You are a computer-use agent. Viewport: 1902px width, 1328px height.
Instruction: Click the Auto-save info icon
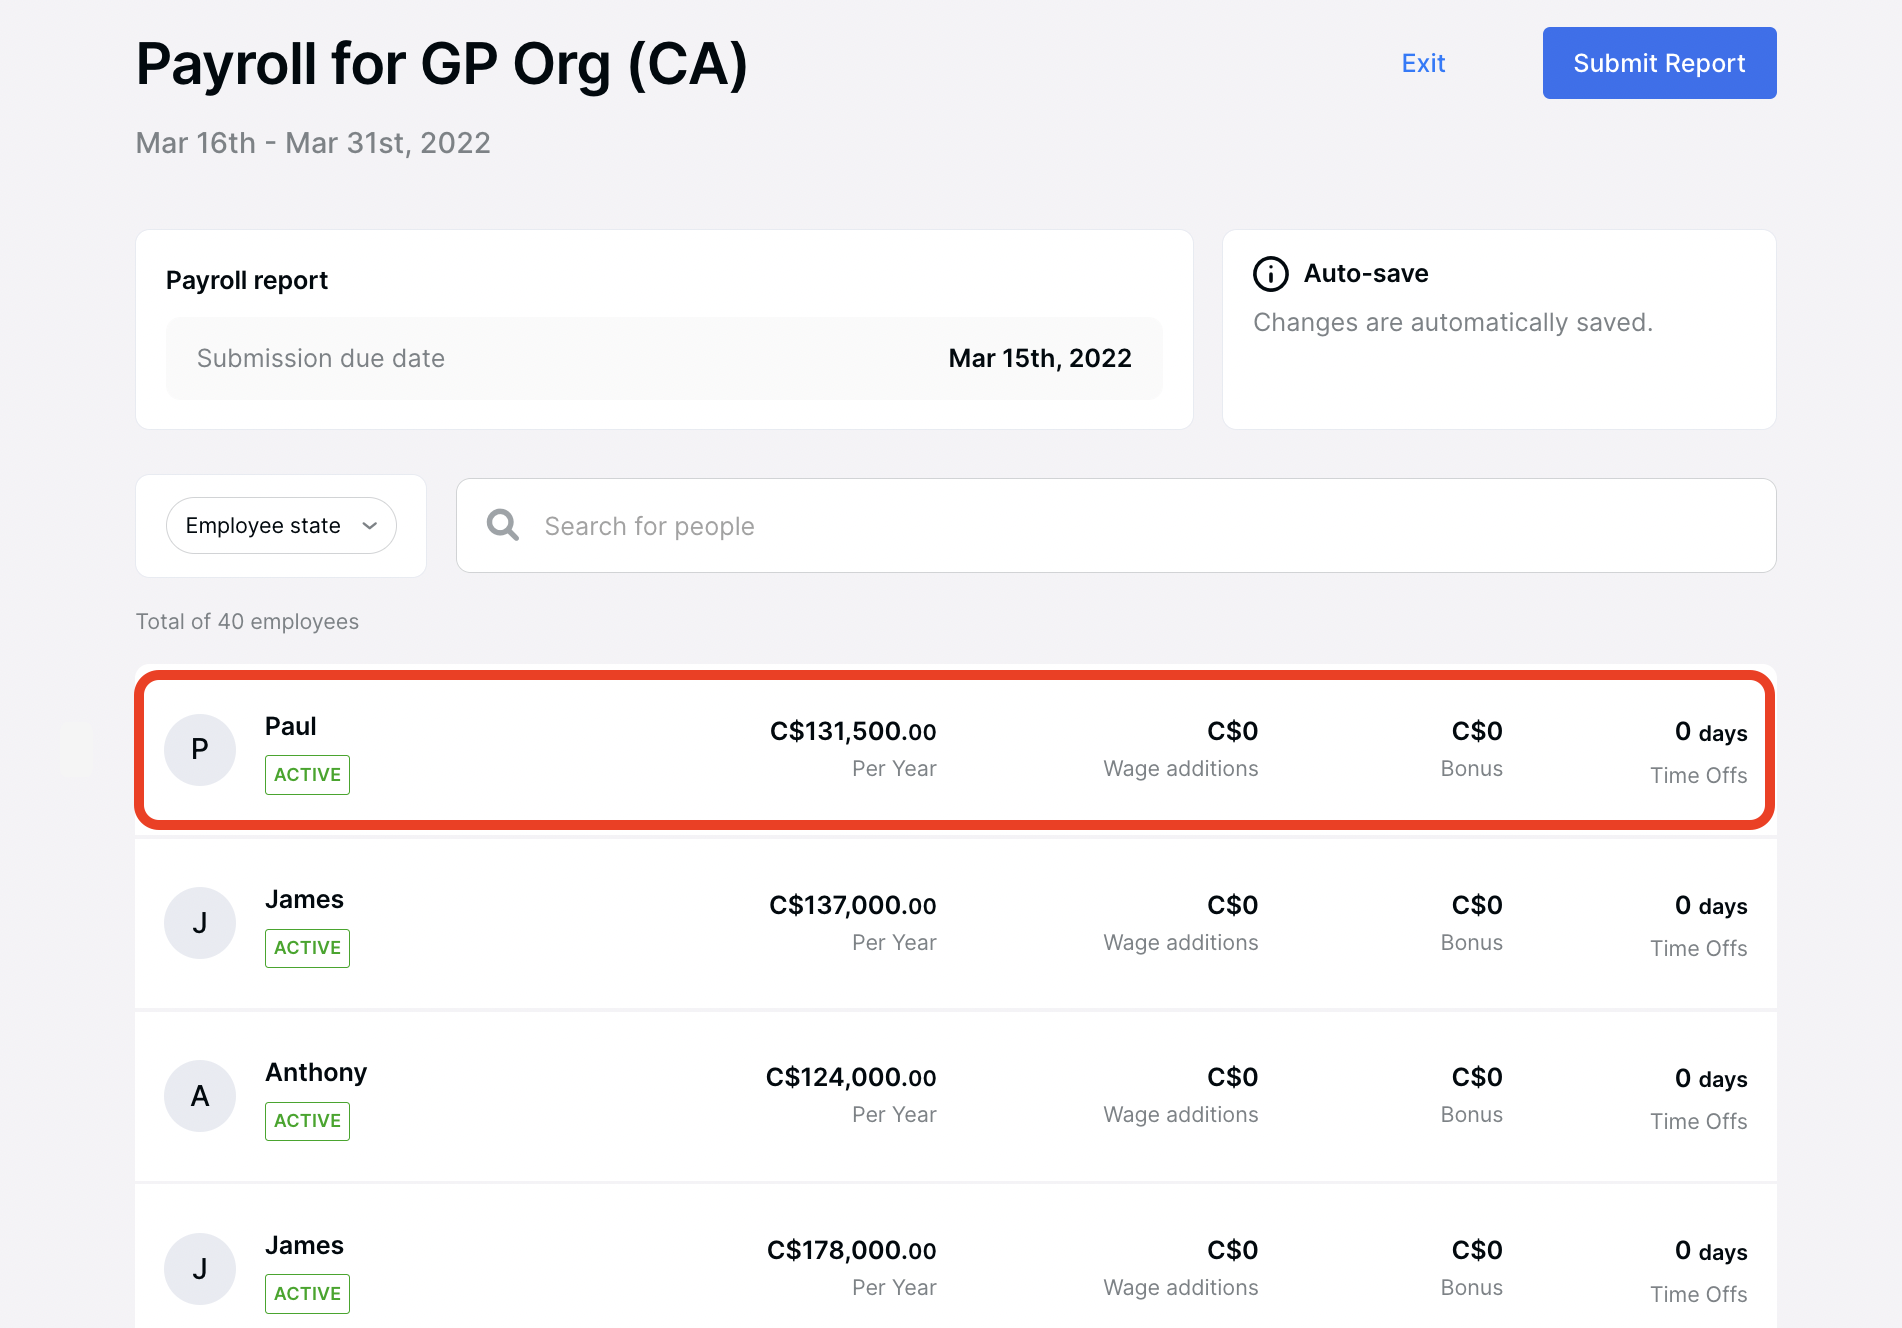click(x=1269, y=273)
